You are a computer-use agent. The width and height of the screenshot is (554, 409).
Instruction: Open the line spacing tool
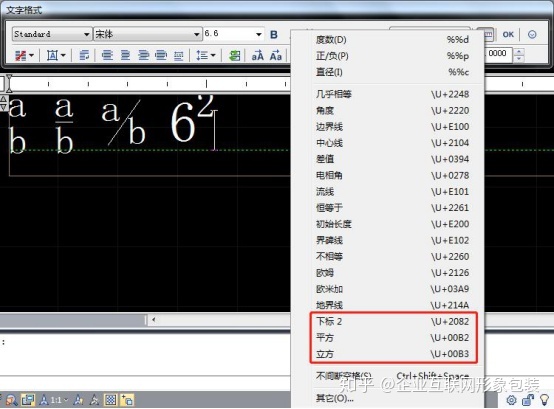coord(202,55)
